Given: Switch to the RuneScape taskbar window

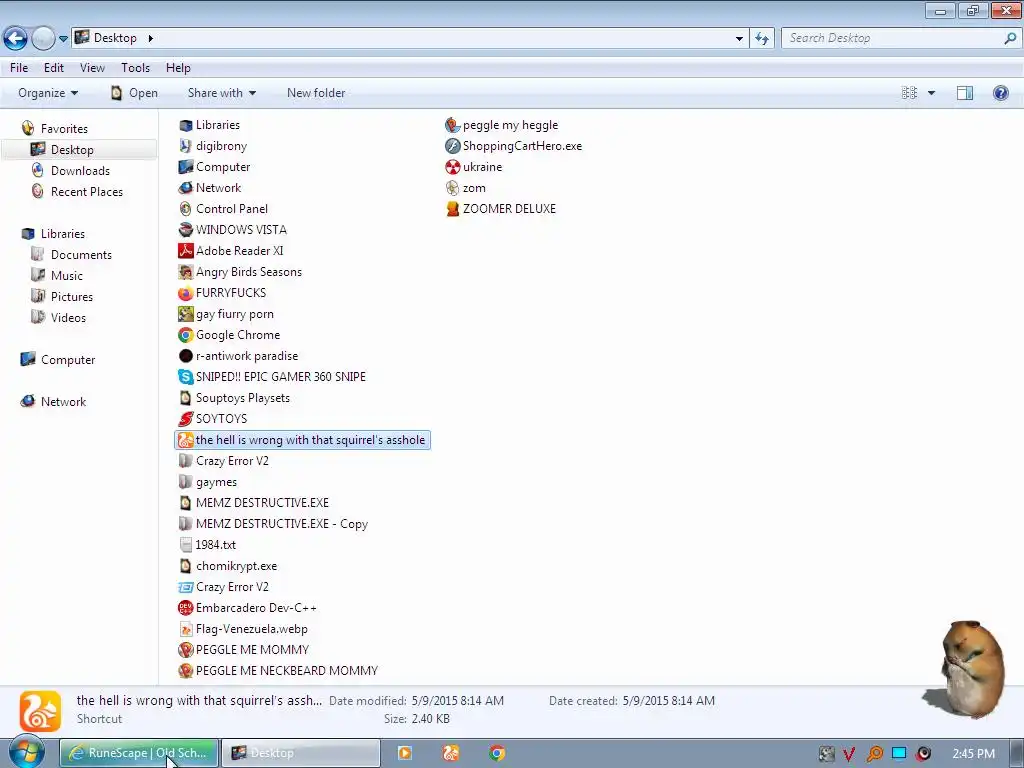Looking at the screenshot, I should coord(140,753).
